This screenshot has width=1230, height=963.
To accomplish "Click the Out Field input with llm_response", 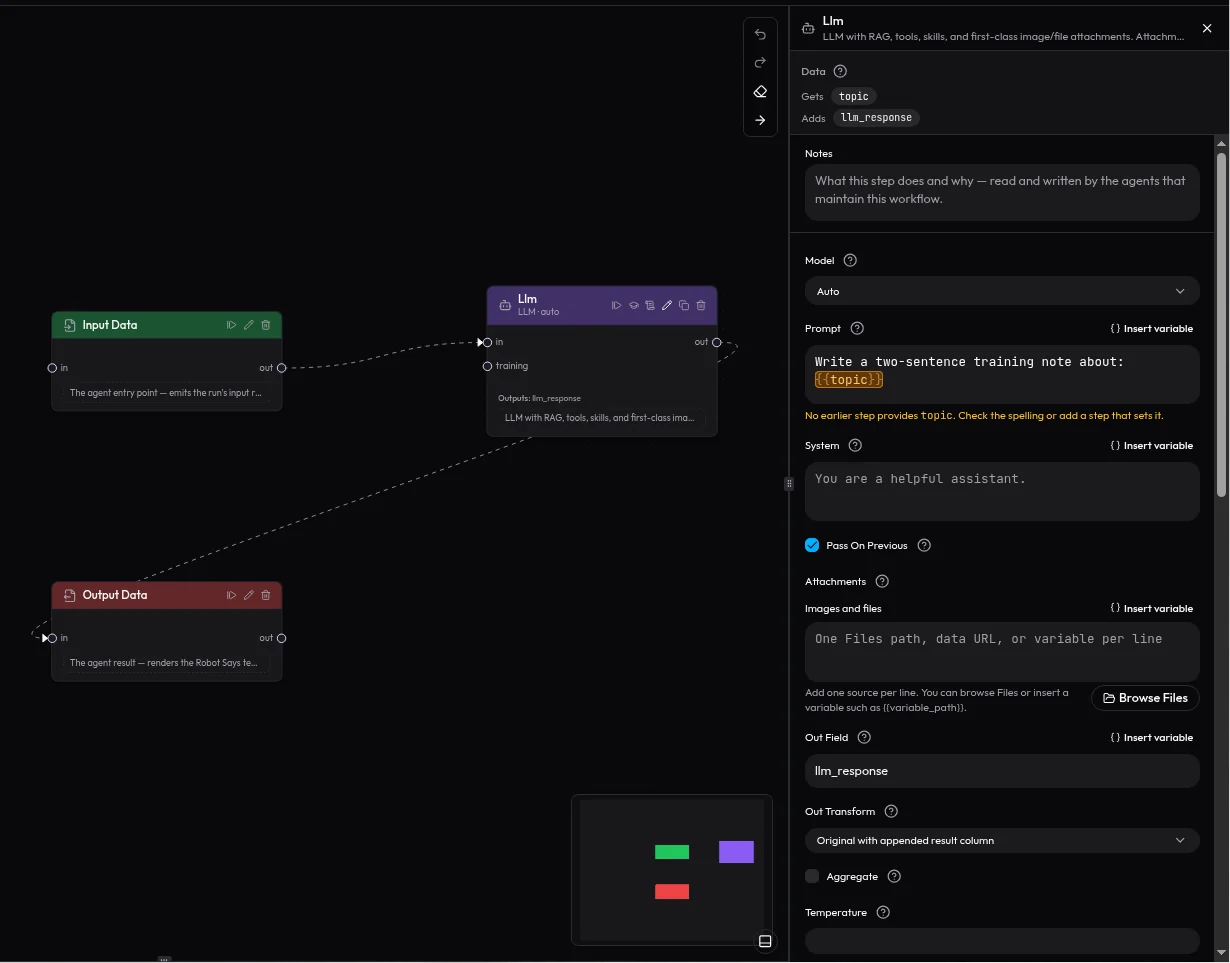I will pyautogui.click(x=1002, y=771).
